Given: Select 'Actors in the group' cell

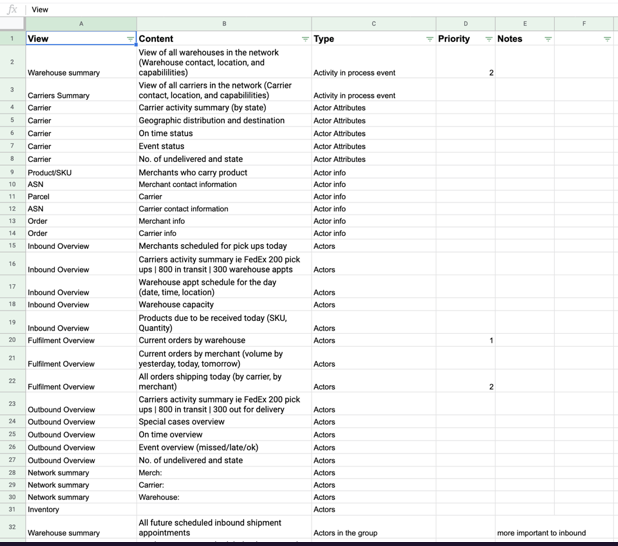Looking at the screenshot, I should [x=374, y=527].
